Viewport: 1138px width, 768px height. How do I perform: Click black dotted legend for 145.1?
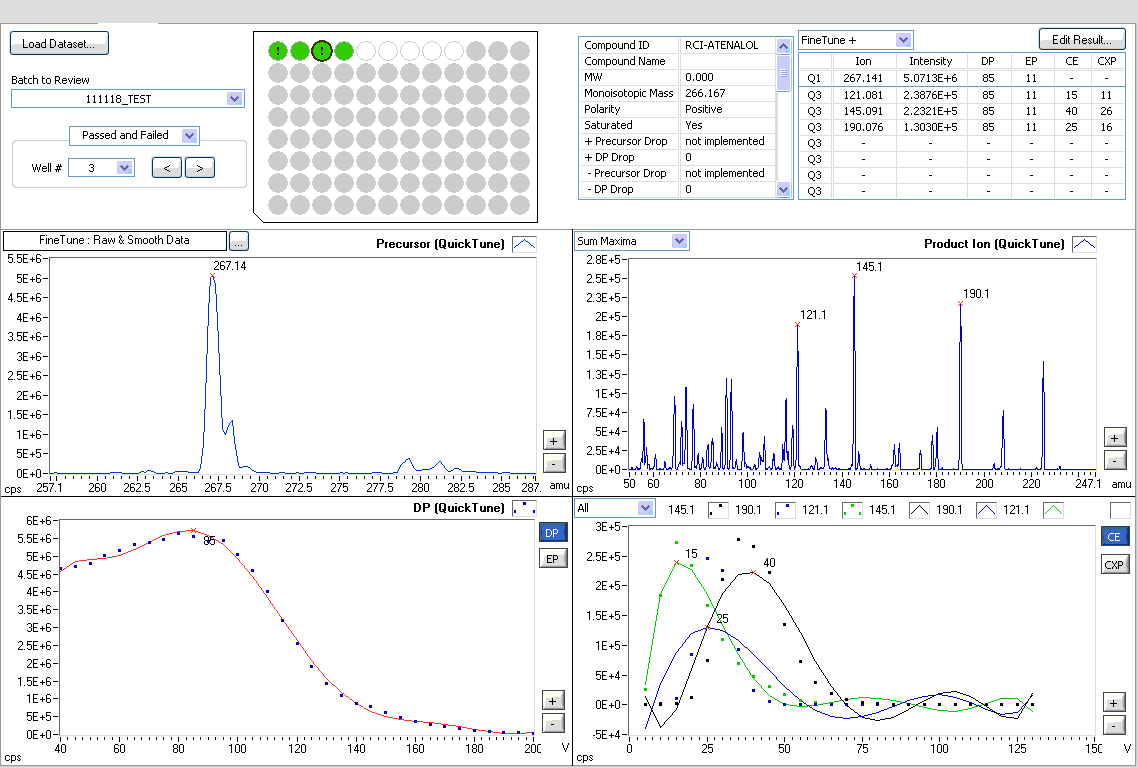719,510
